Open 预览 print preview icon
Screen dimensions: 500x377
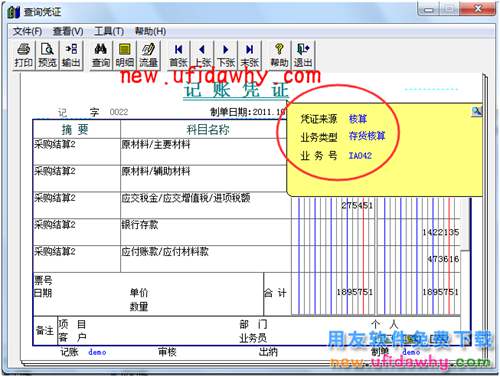point(47,55)
